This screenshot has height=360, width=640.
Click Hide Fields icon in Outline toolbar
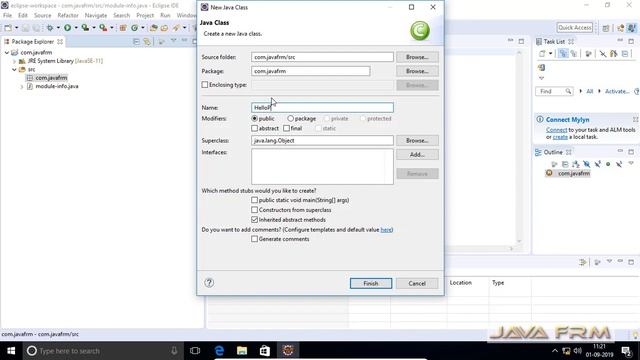pyautogui.click(x=587, y=164)
